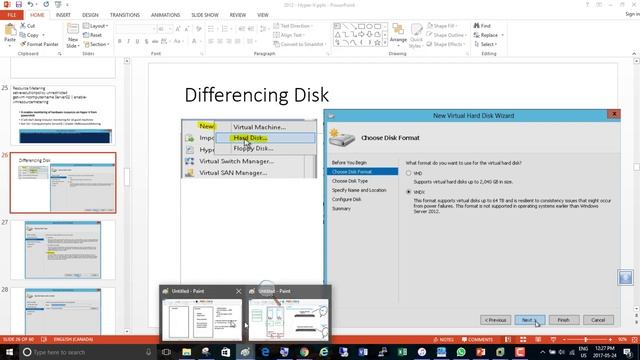Viewport: 640px width, 360px height.
Task: Select slide 25 thumbnail
Action: click(x=63, y=115)
